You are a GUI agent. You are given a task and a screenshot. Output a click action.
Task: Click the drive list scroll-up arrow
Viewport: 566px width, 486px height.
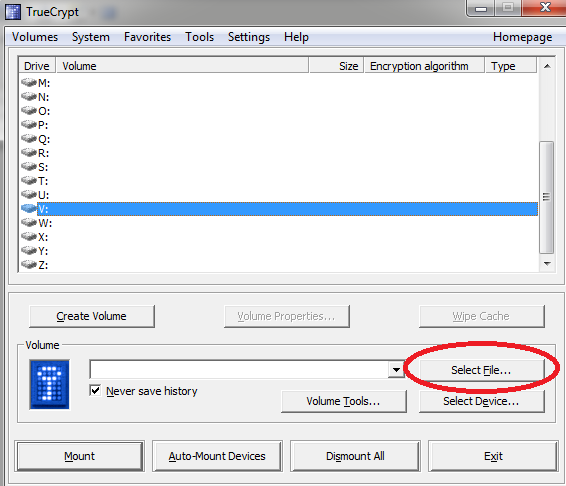547,66
